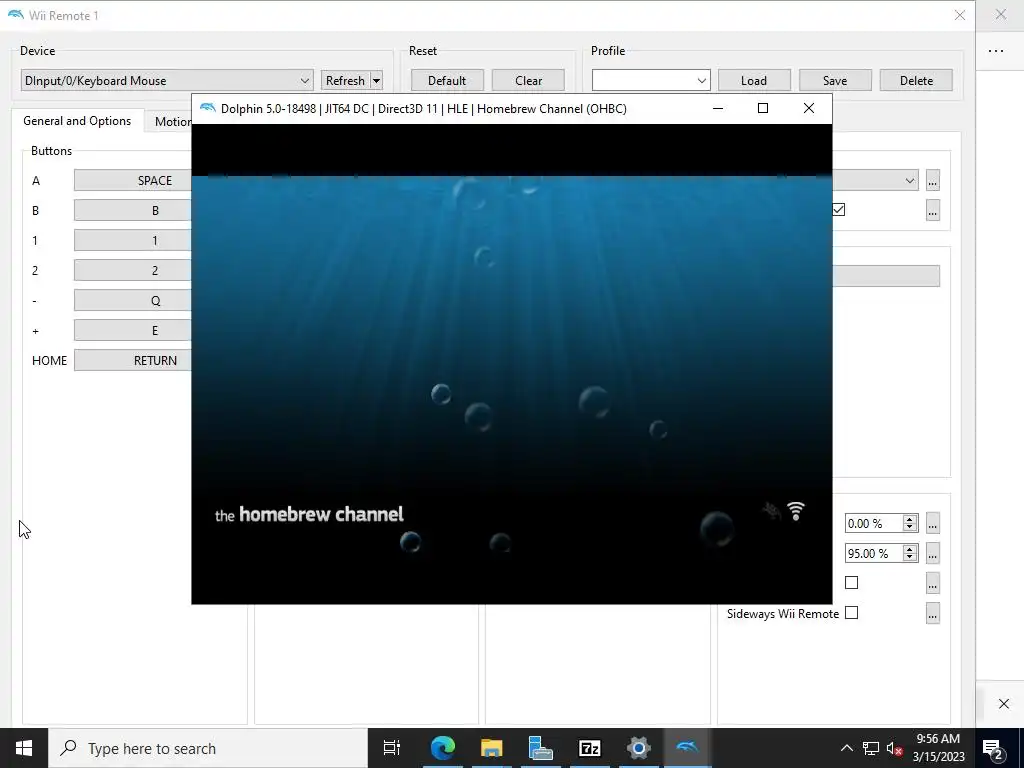
Task: Remap the 2 button mapping
Action: tap(133, 270)
